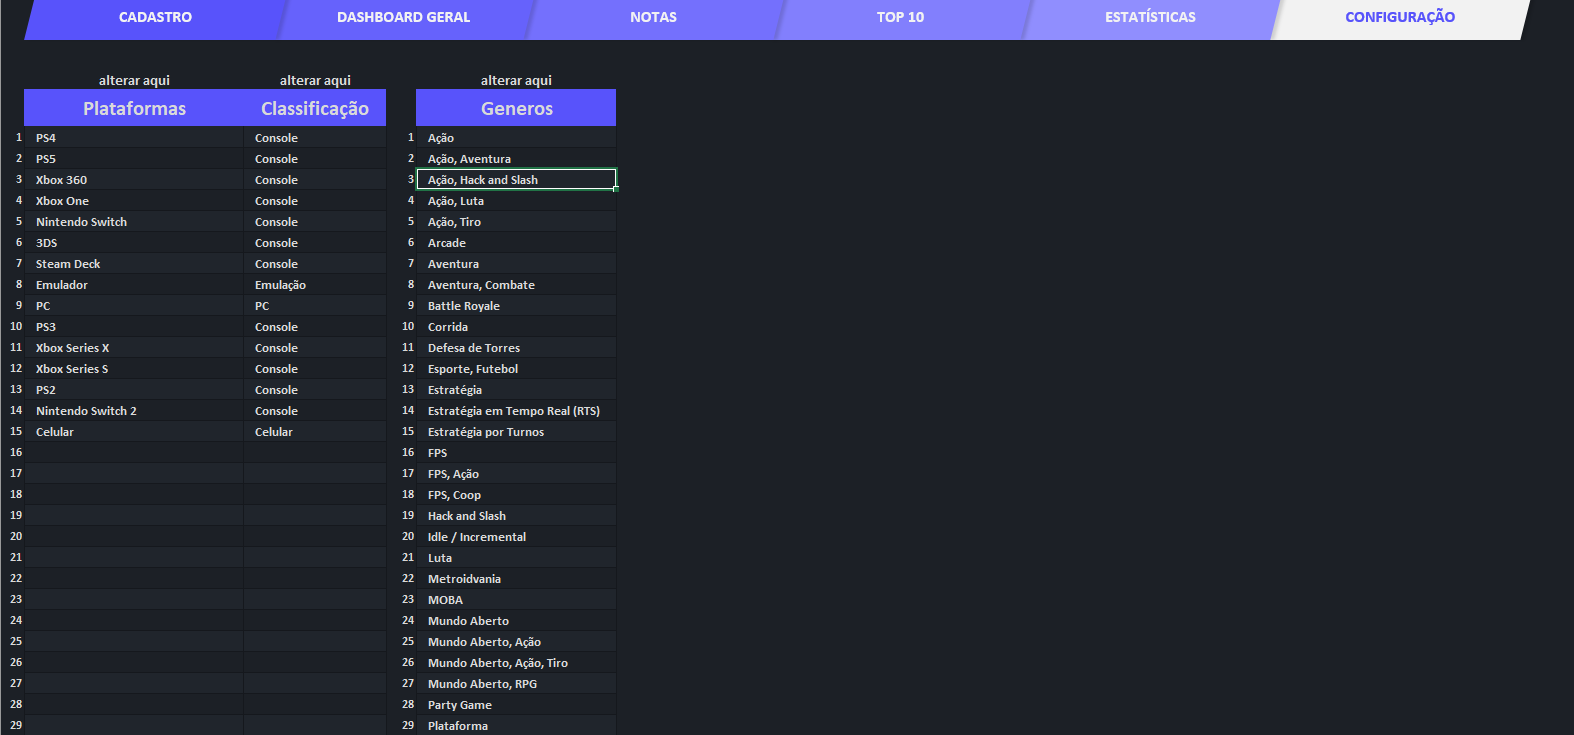Select the Nintendo Switch cell in row 5
1574x735 pixels.
pyautogui.click(x=134, y=222)
